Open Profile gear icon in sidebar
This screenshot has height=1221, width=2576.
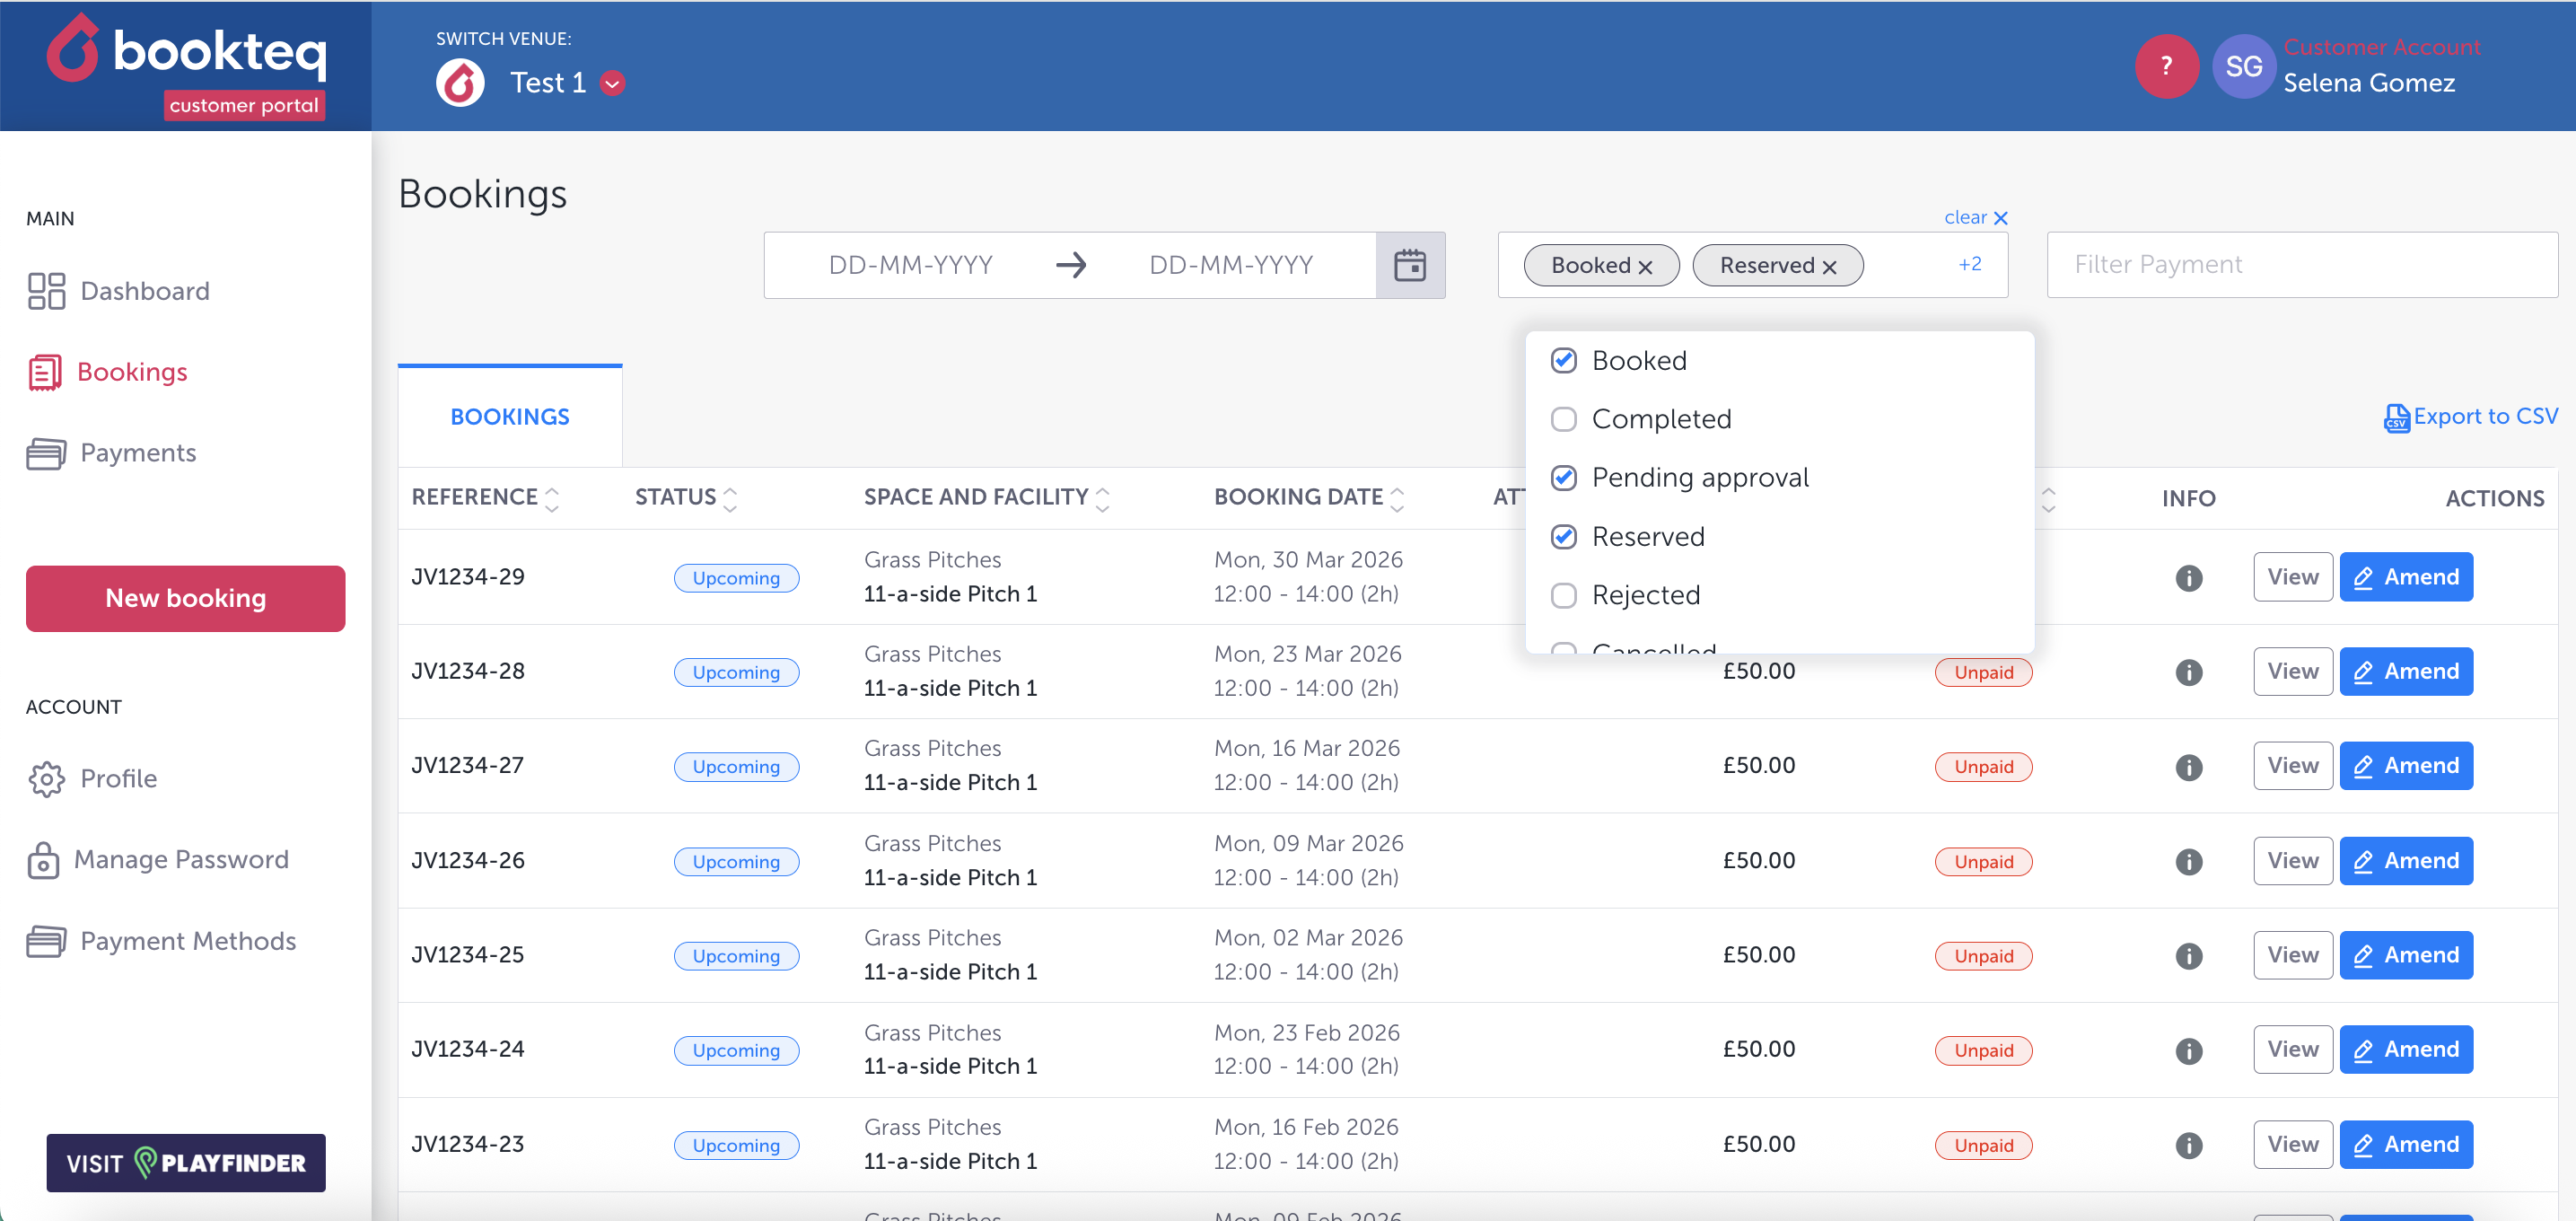46,779
